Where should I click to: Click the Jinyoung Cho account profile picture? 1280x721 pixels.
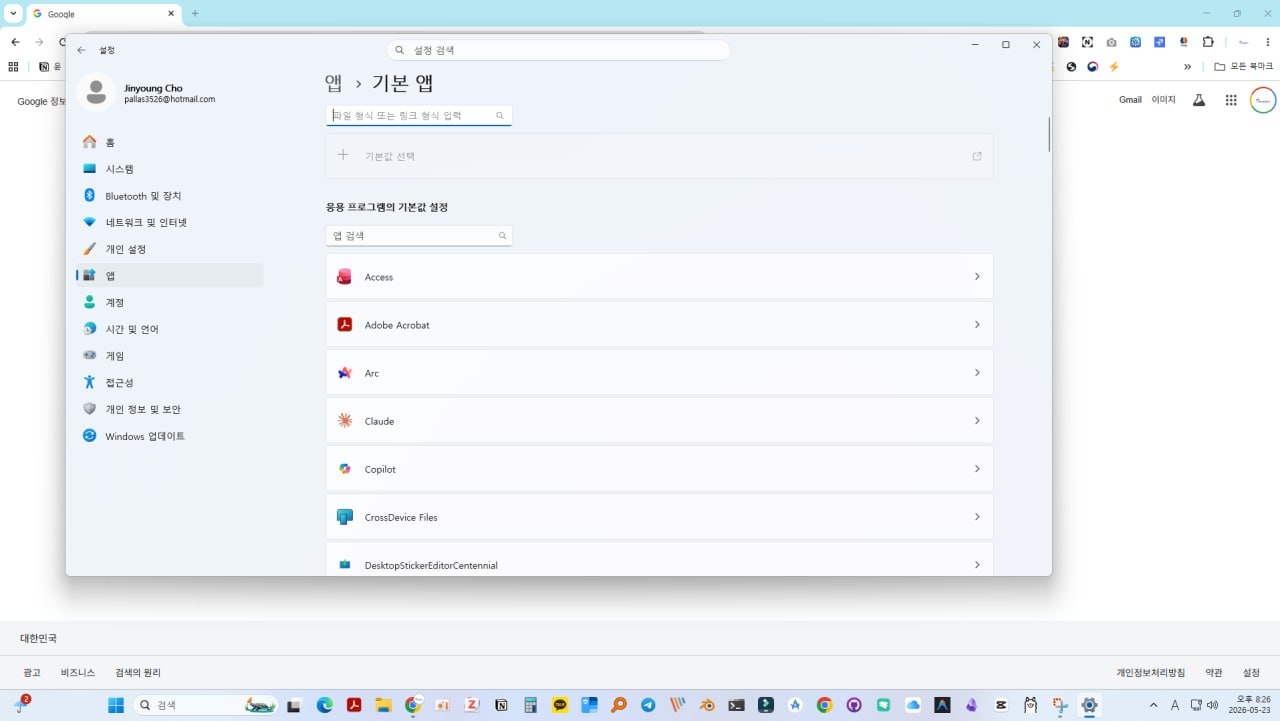[x=96, y=93]
